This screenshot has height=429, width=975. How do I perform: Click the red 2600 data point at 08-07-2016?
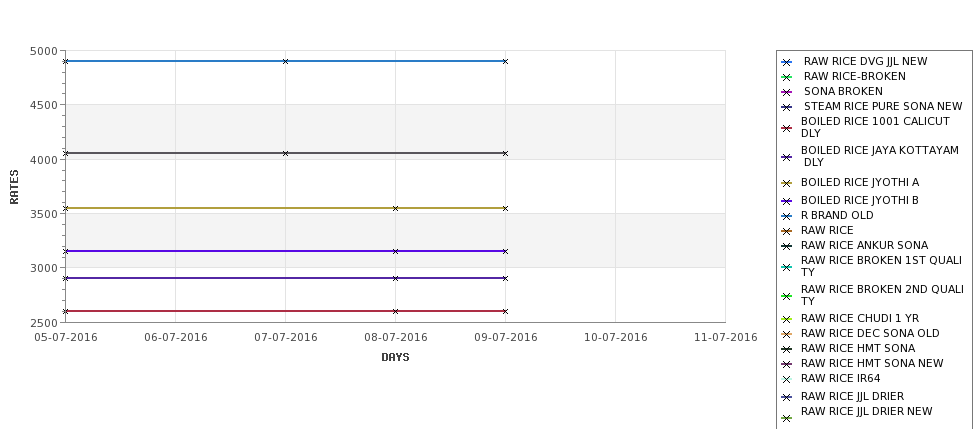[x=395, y=311]
